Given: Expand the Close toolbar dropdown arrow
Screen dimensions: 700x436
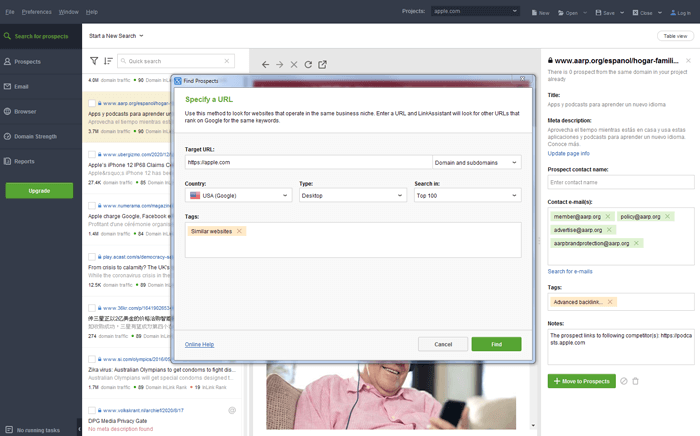Looking at the screenshot, I should pyautogui.click(x=660, y=12).
